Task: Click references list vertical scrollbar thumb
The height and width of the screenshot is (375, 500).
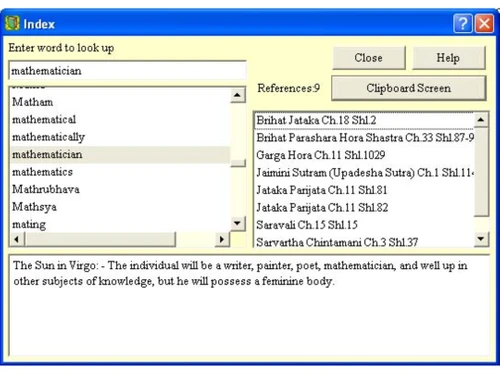Action: point(481,172)
